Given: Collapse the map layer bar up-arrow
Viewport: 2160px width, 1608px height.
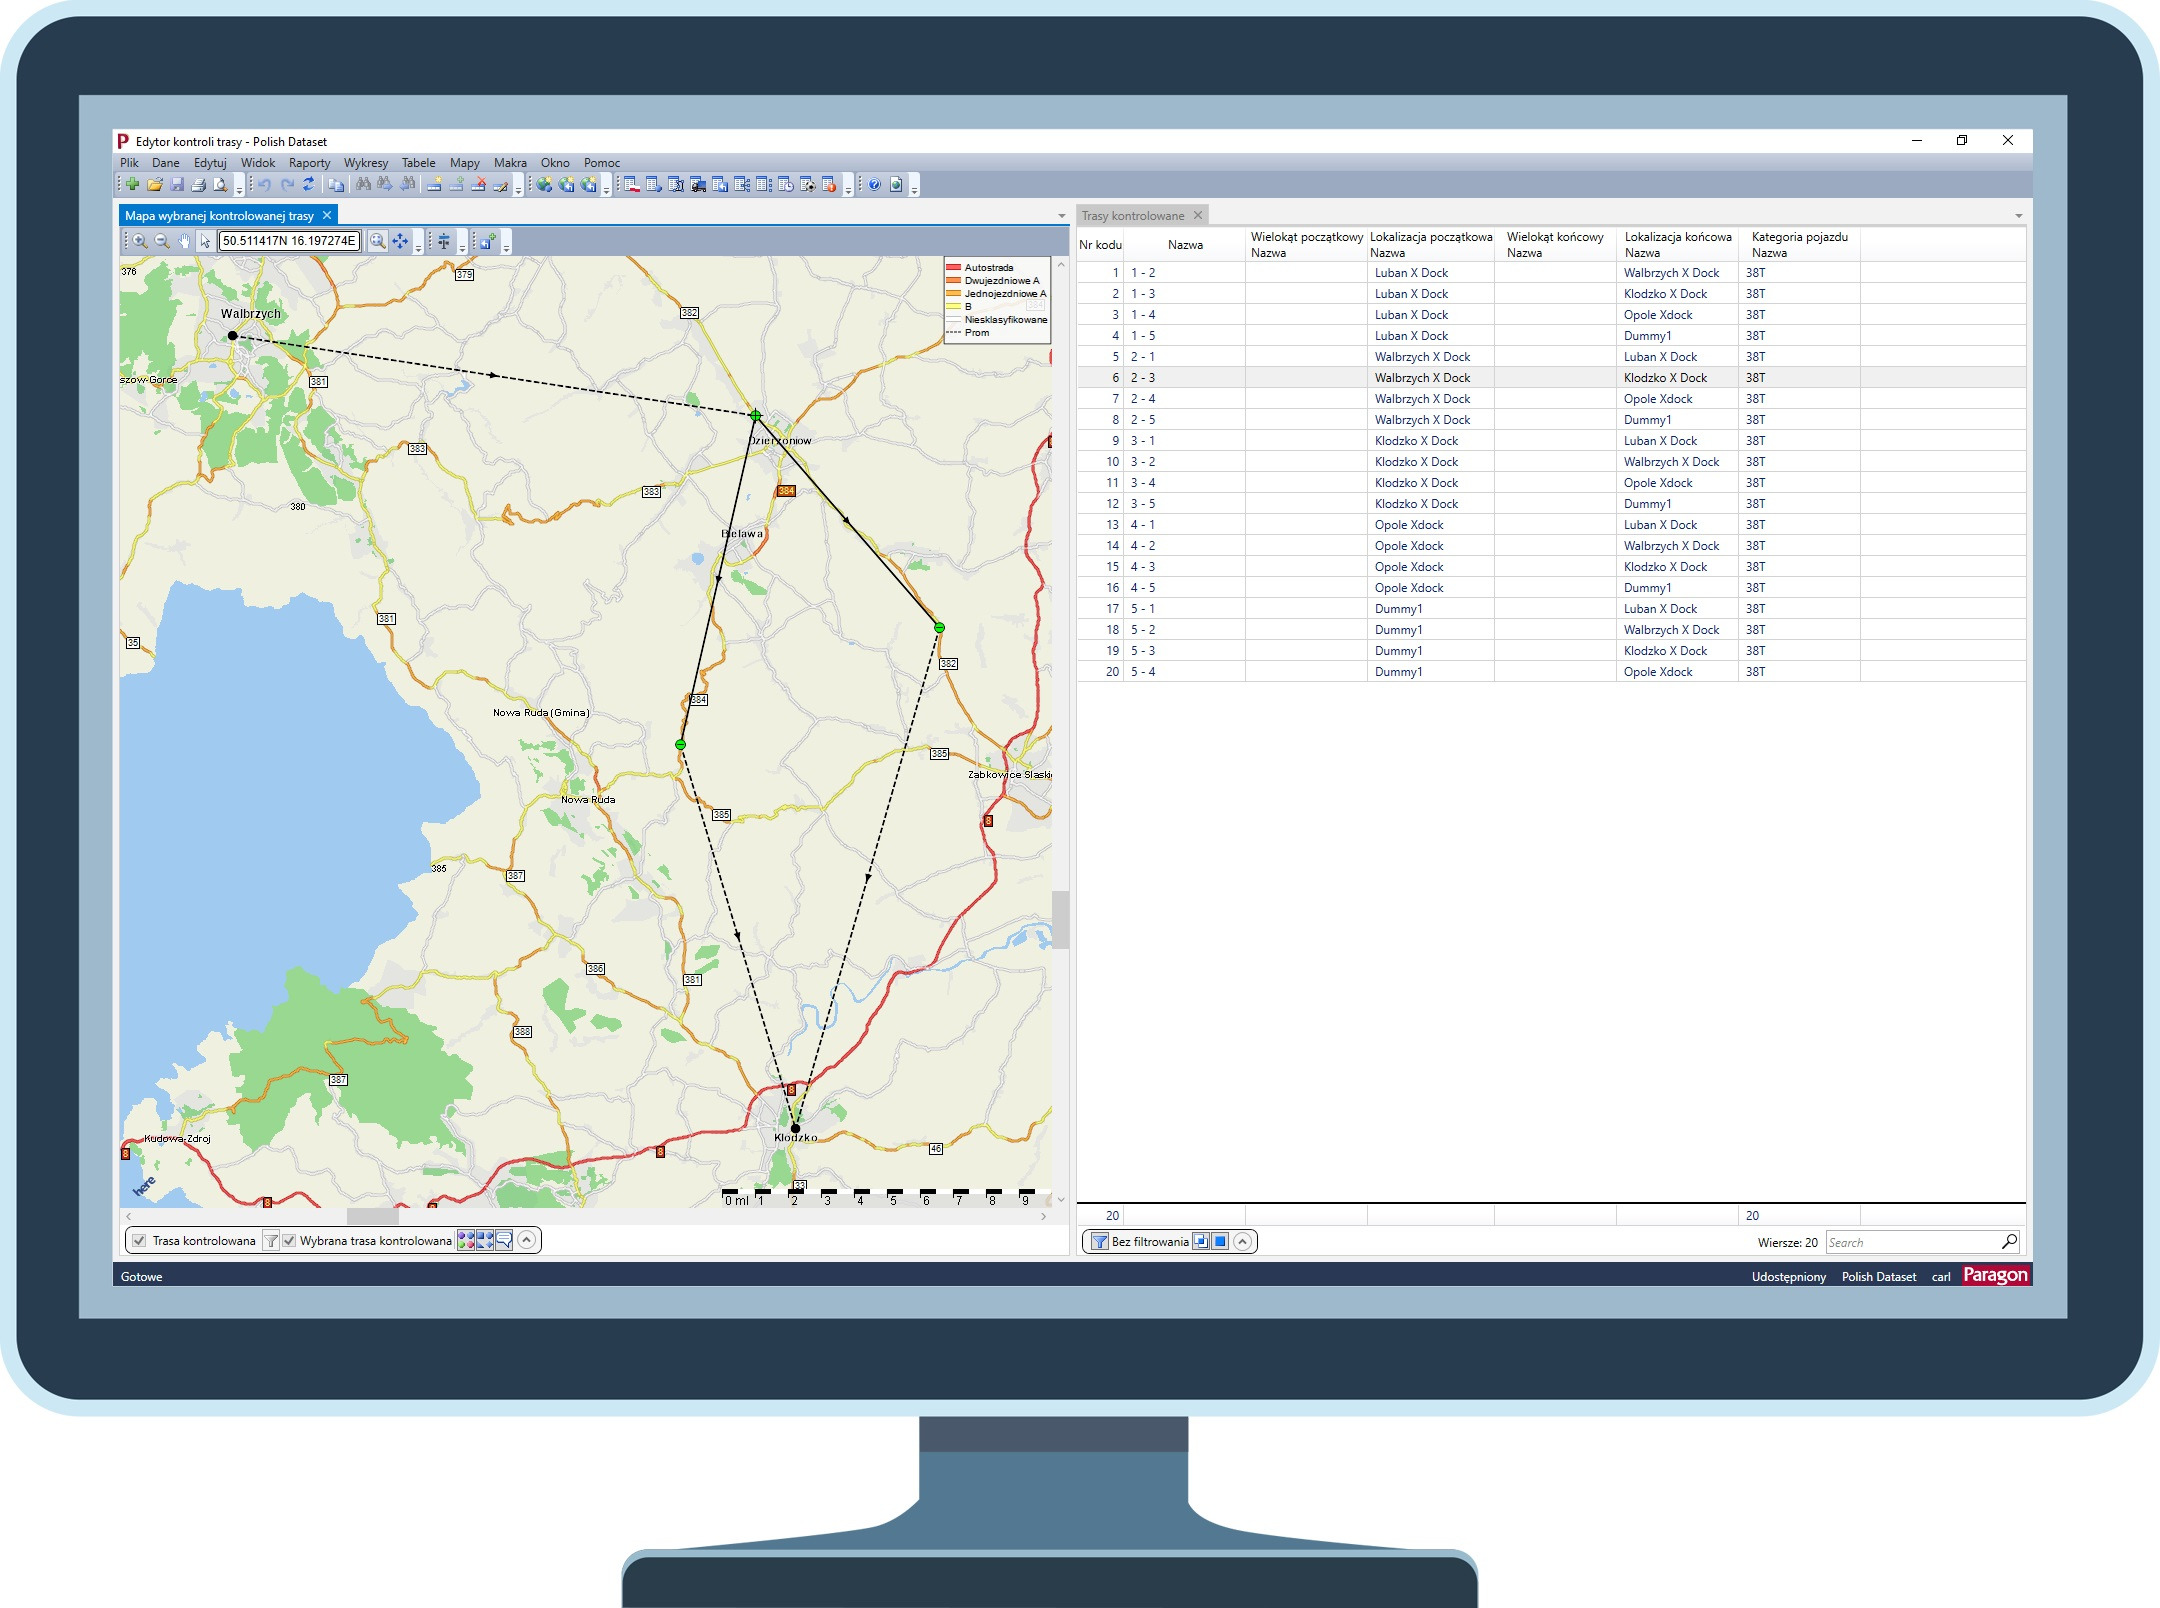Looking at the screenshot, I should 527,1241.
